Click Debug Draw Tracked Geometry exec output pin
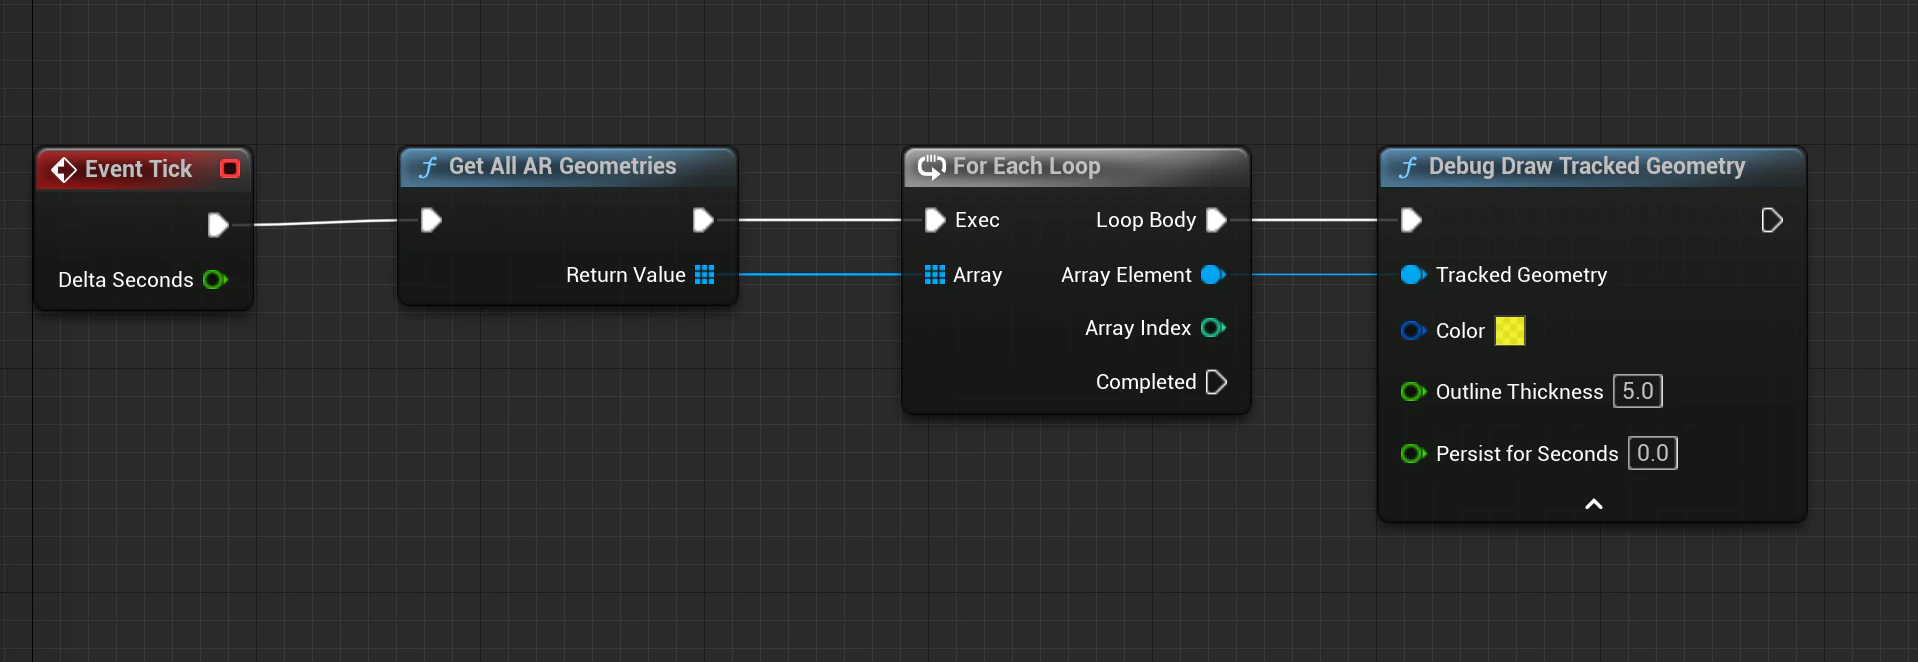This screenshot has height=662, width=1918. click(1772, 220)
